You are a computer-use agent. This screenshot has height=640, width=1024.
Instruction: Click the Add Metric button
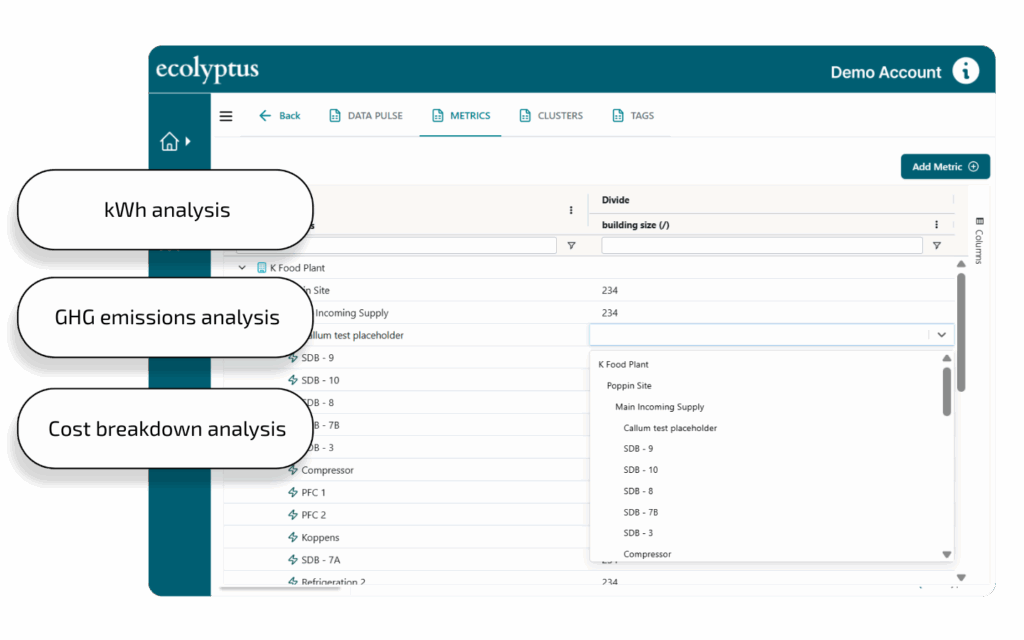point(944,167)
